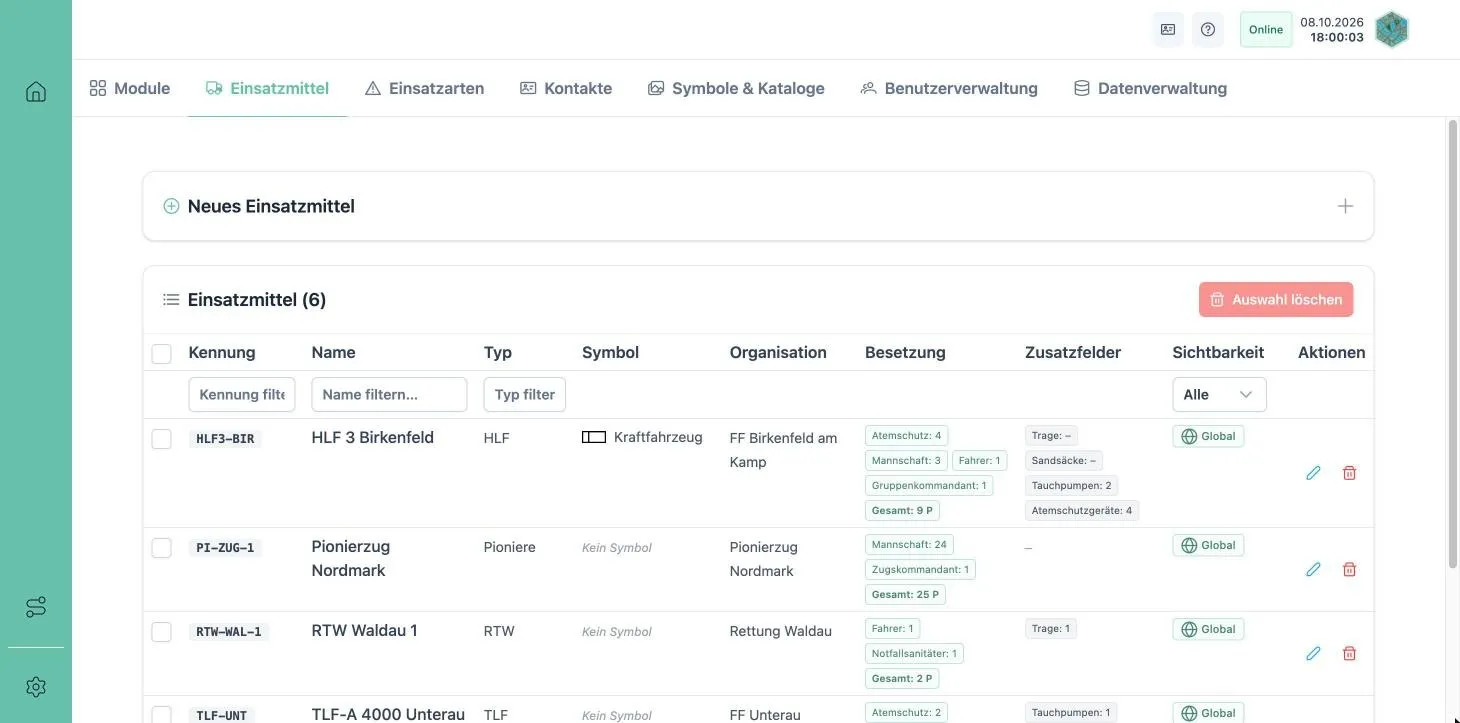Edit the HLF 3 Birkenfeld entry

1313,473
